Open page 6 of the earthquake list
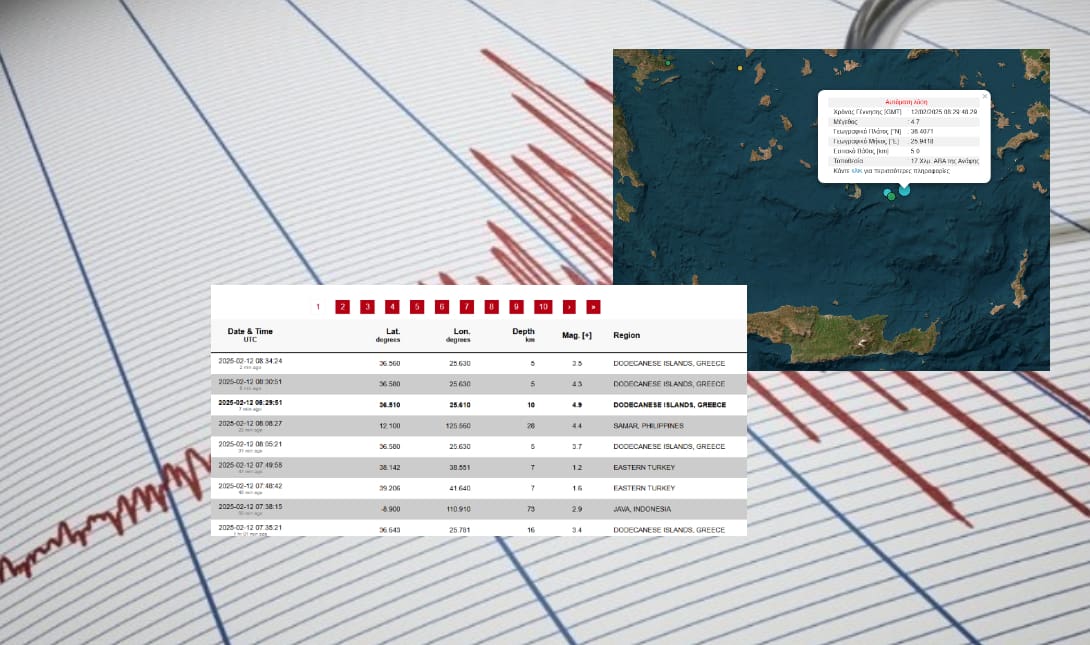The image size is (1090, 645). pyautogui.click(x=441, y=307)
